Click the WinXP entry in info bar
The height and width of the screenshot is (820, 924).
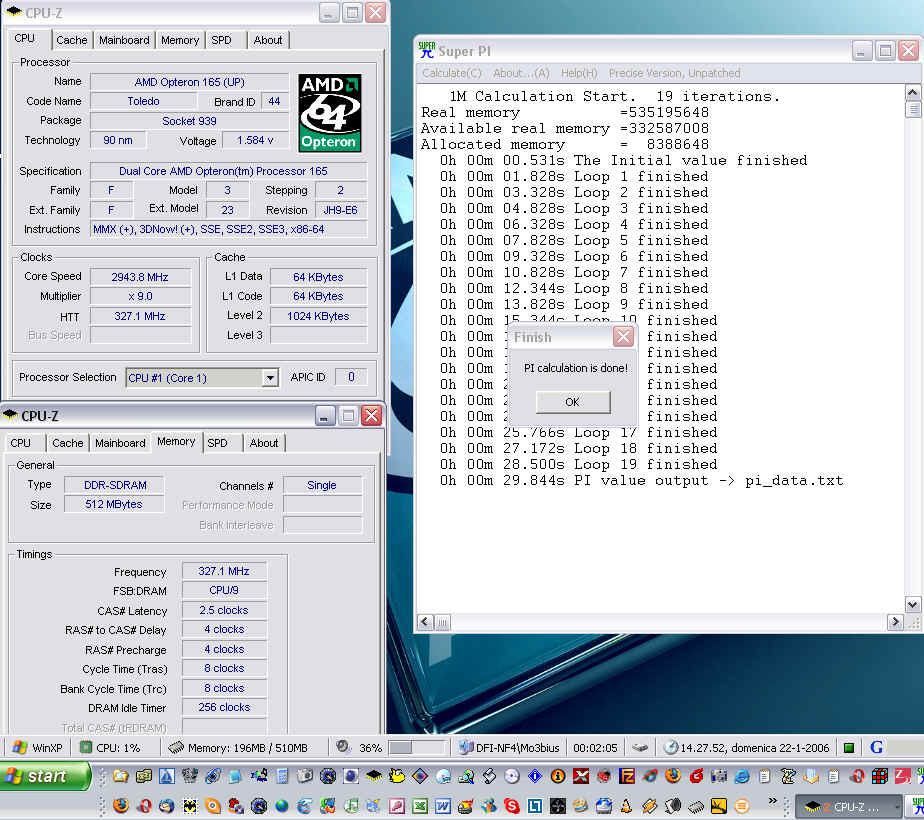tap(38, 748)
